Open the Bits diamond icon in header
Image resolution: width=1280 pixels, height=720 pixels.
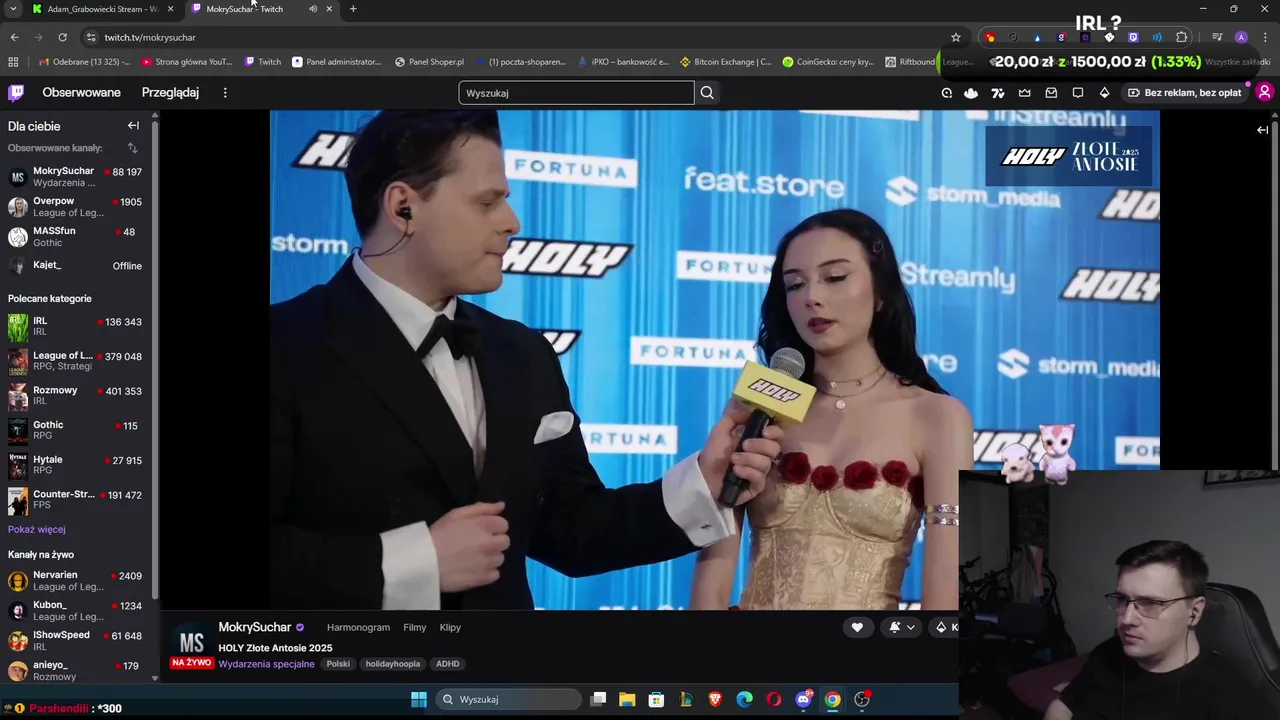tap(1104, 93)
